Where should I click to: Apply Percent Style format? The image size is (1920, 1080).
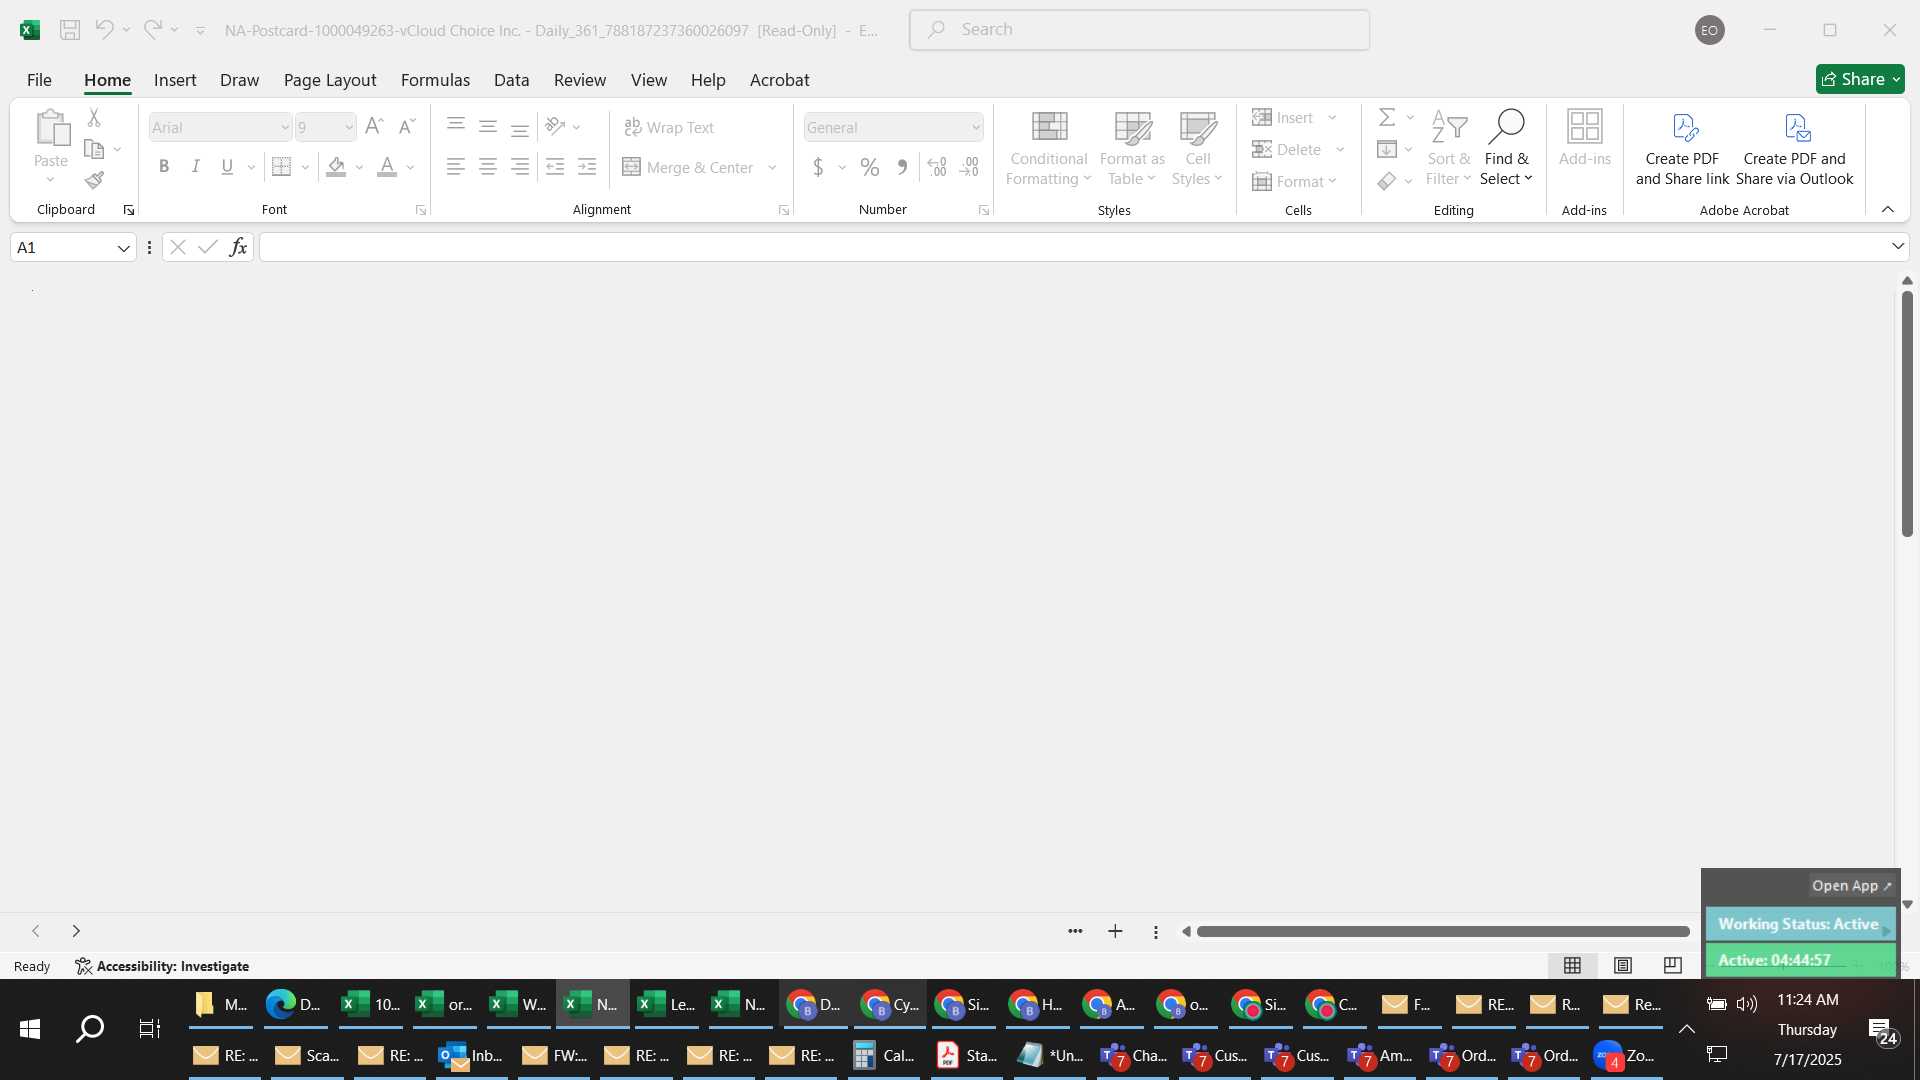tap(870, 167)
